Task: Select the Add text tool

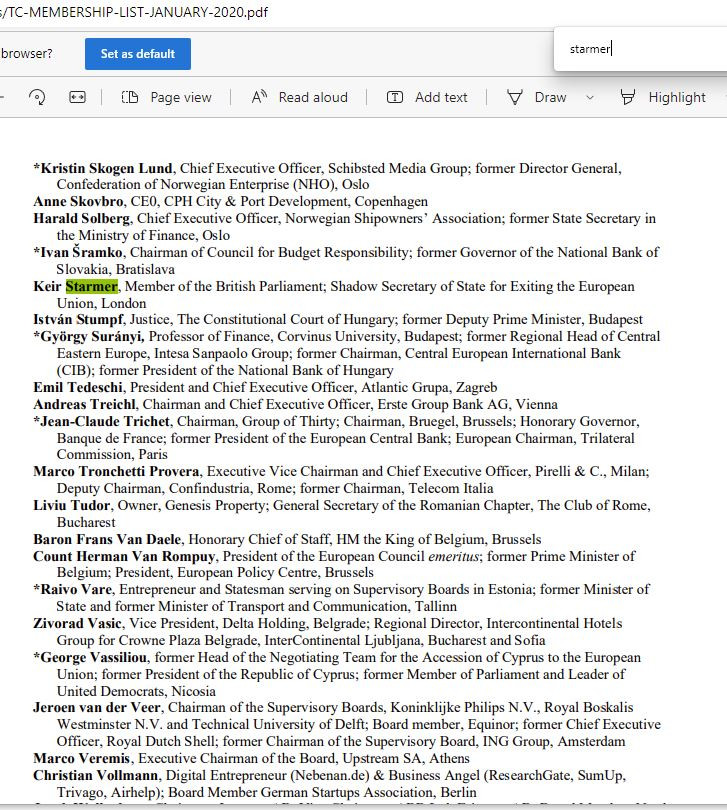Action: pos(427,97)
